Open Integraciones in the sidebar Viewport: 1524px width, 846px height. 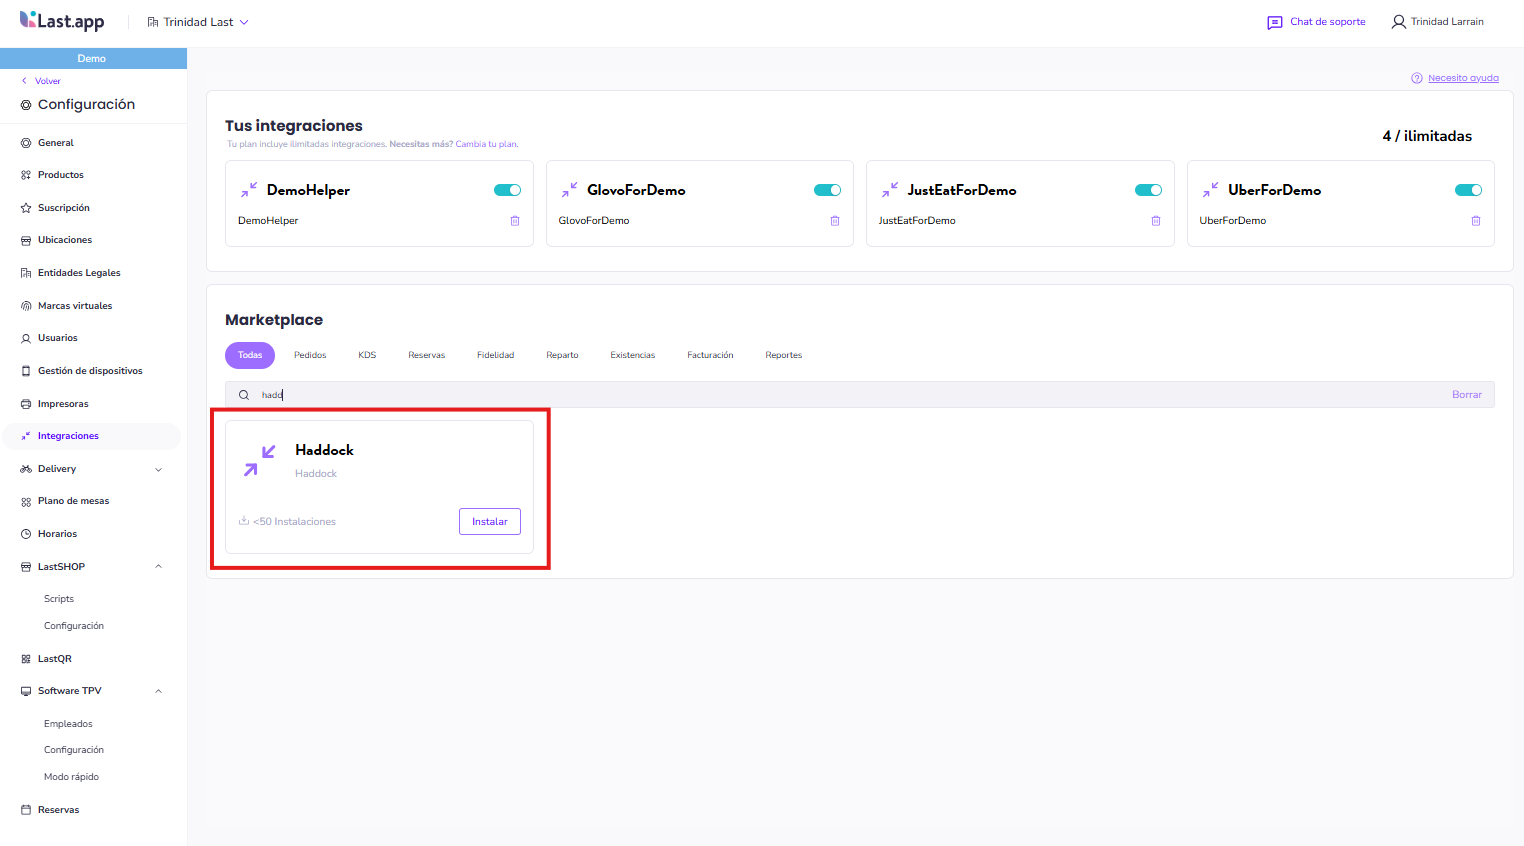[x=92, y=436]
